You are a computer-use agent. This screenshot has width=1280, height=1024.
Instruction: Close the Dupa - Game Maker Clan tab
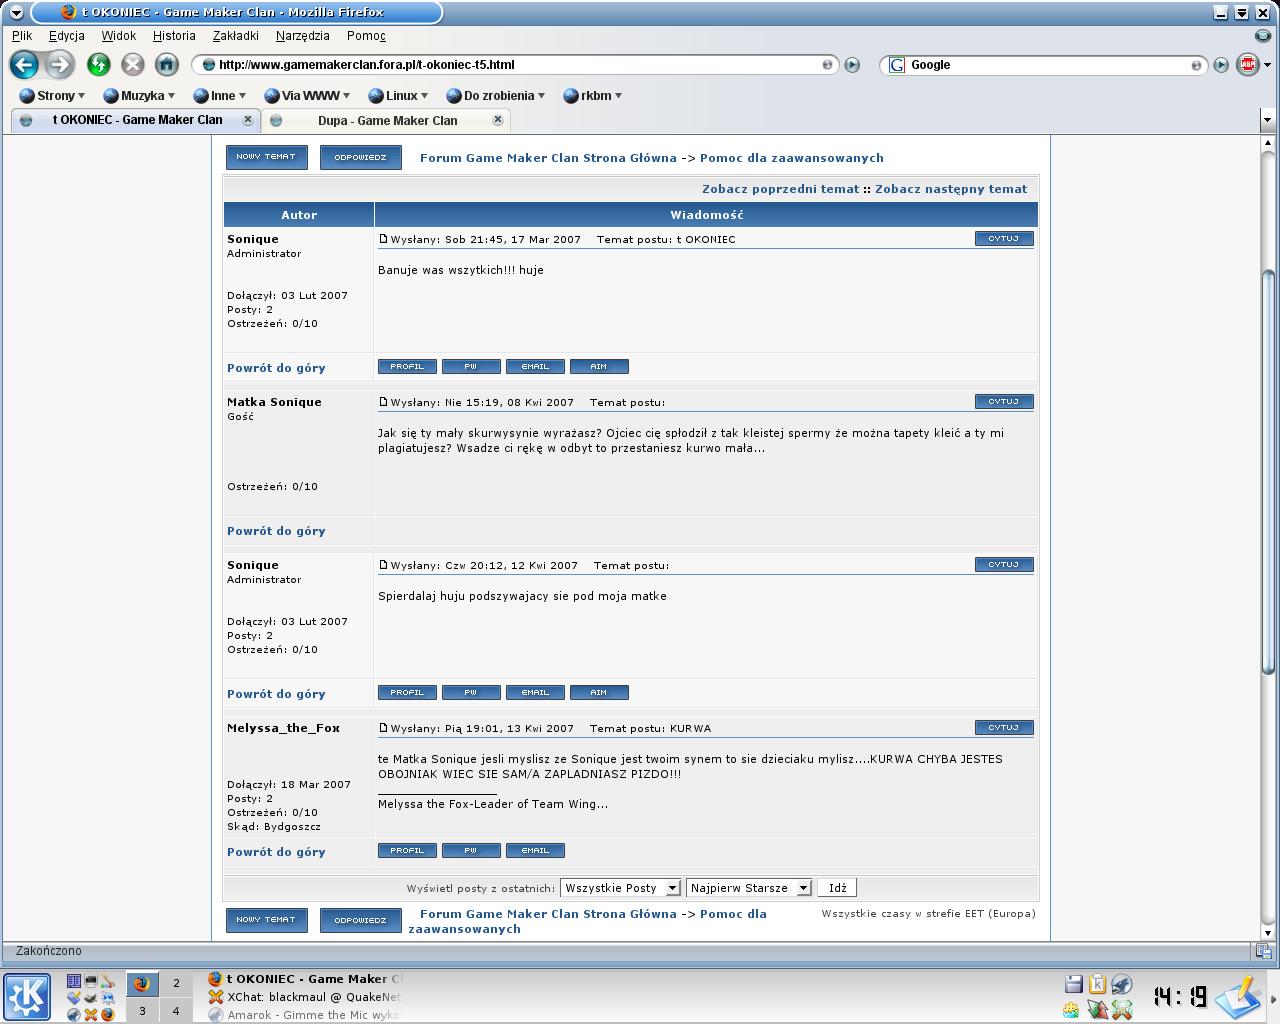[x=498, y=120]
